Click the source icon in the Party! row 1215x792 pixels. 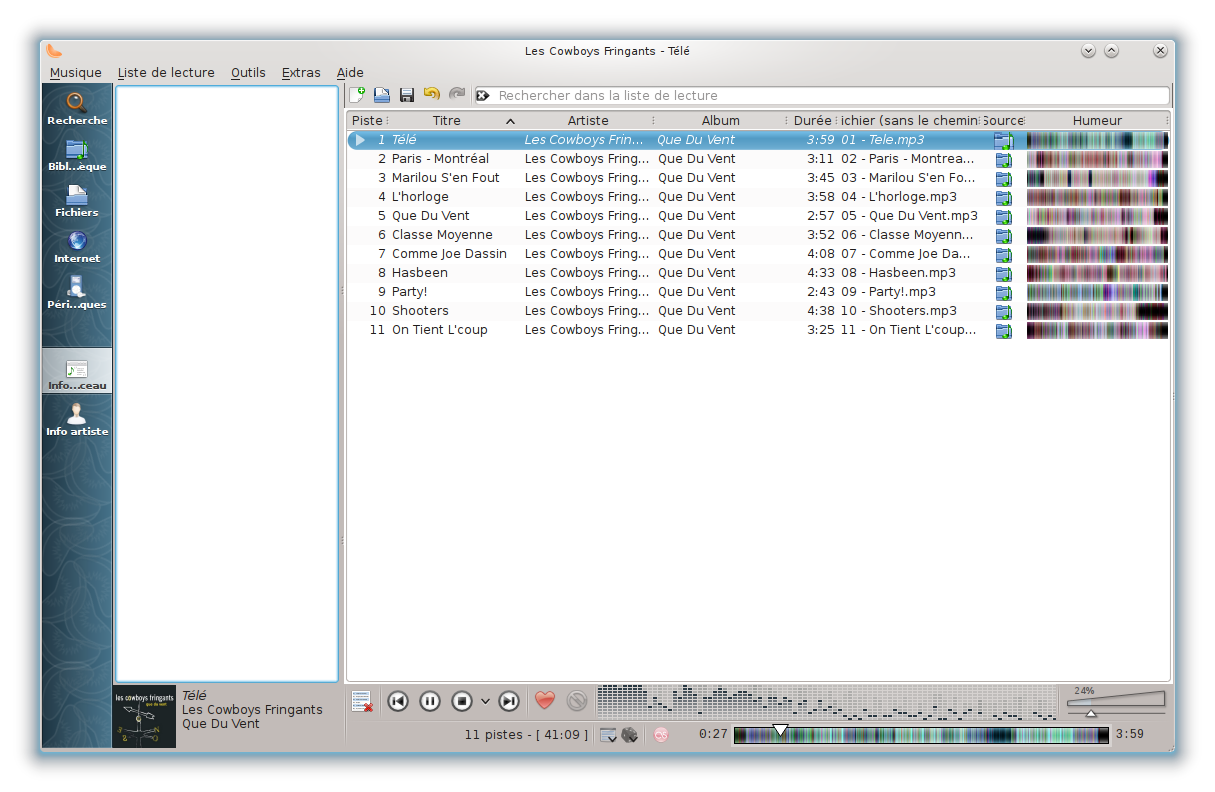point(1003,293)
